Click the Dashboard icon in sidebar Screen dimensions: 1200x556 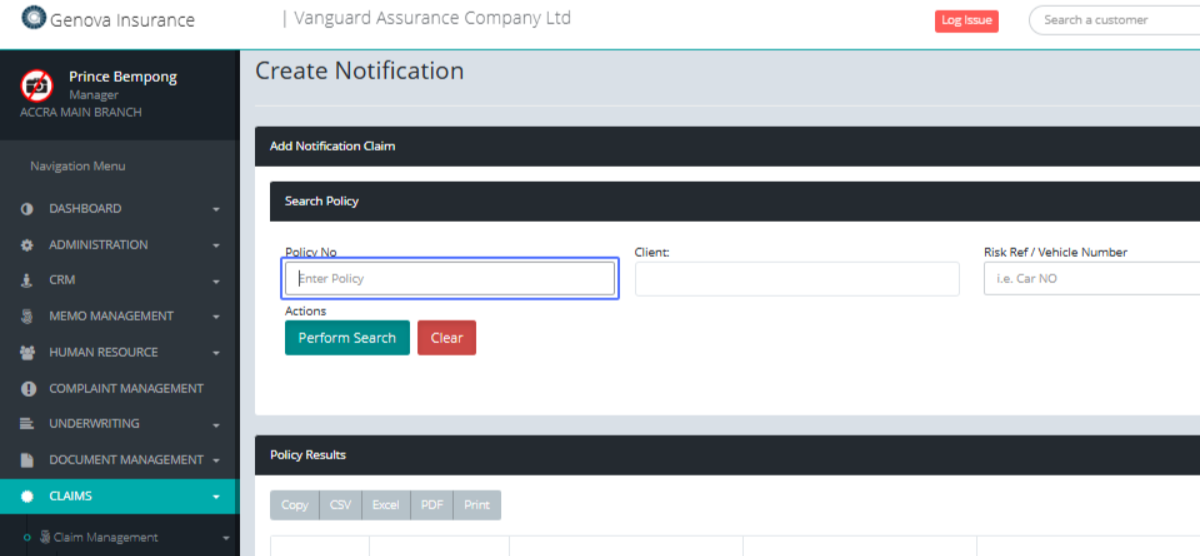point(27,209)
